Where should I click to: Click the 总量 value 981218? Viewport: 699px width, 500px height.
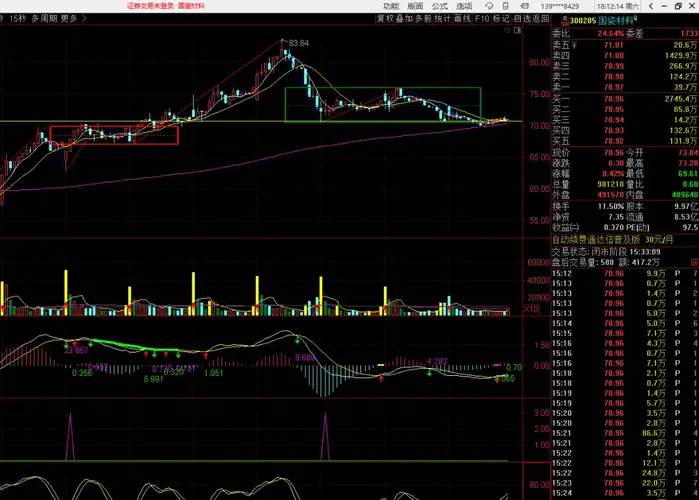point(611,184)
